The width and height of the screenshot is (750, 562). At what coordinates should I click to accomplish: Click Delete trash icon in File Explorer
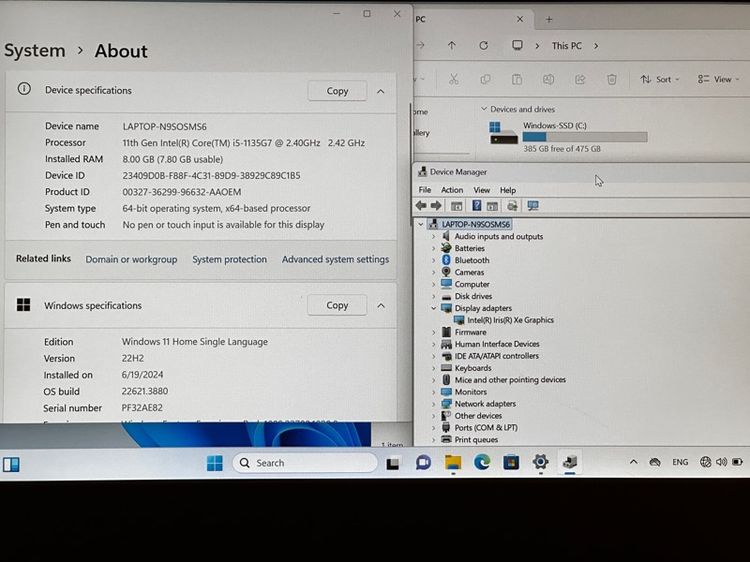[611, 79]
